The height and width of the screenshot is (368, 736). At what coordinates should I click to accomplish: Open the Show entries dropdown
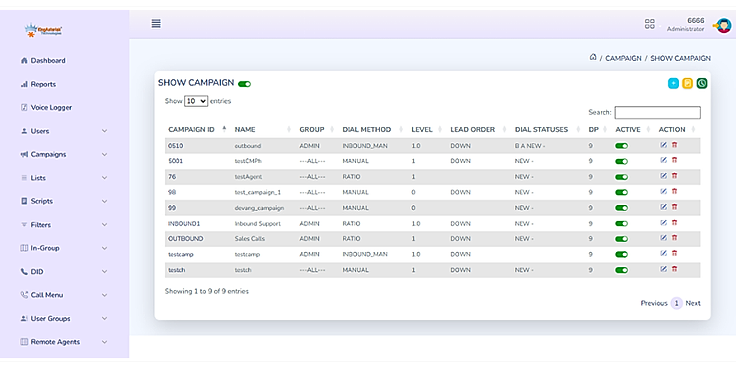pos(196,101)
